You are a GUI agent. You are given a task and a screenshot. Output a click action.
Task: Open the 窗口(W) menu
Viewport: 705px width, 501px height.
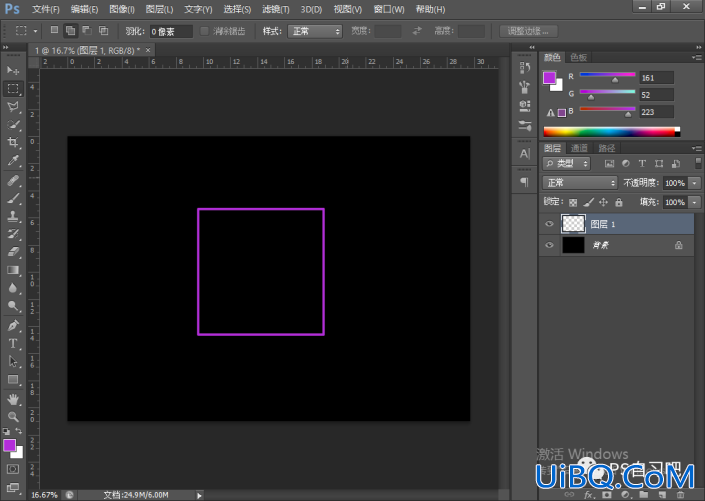[x=389, y=9]
